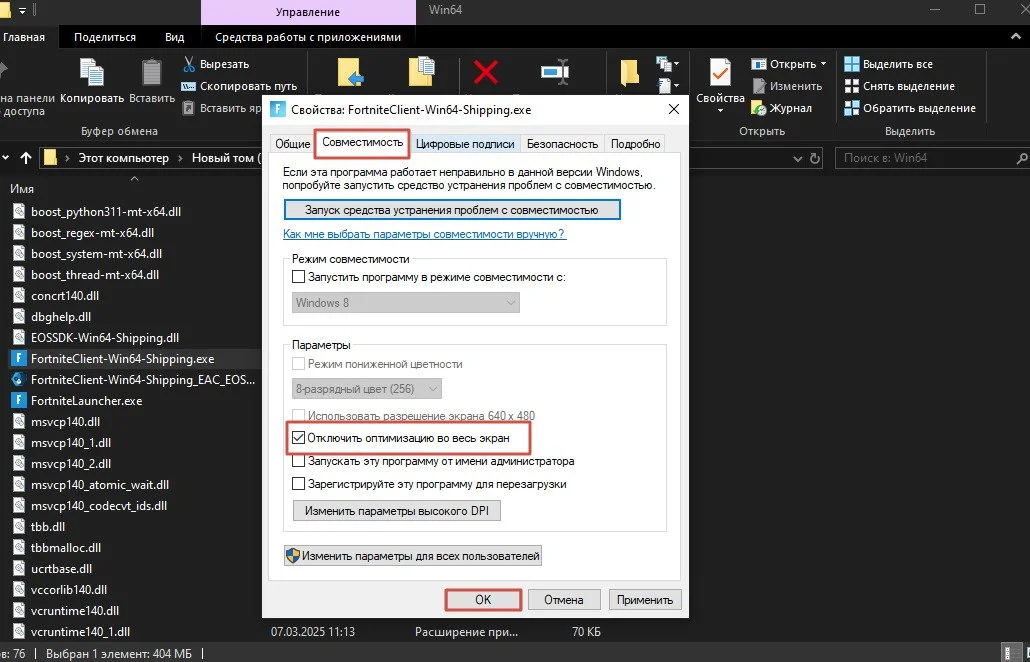This screenshot has height=662, width=1030.
Task: Select the Общие tab in the properties dialog
Action: pos(292,144)
